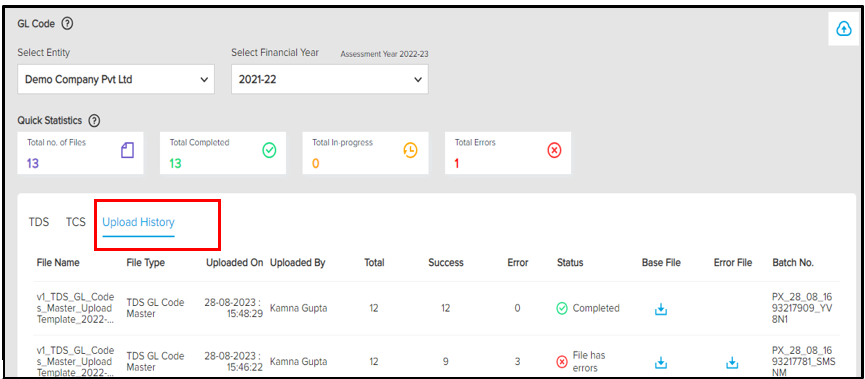Click Kamna Gupta in the Completed row
The image size is (865, 379).
pyautogui.click(x=298, y=308)
